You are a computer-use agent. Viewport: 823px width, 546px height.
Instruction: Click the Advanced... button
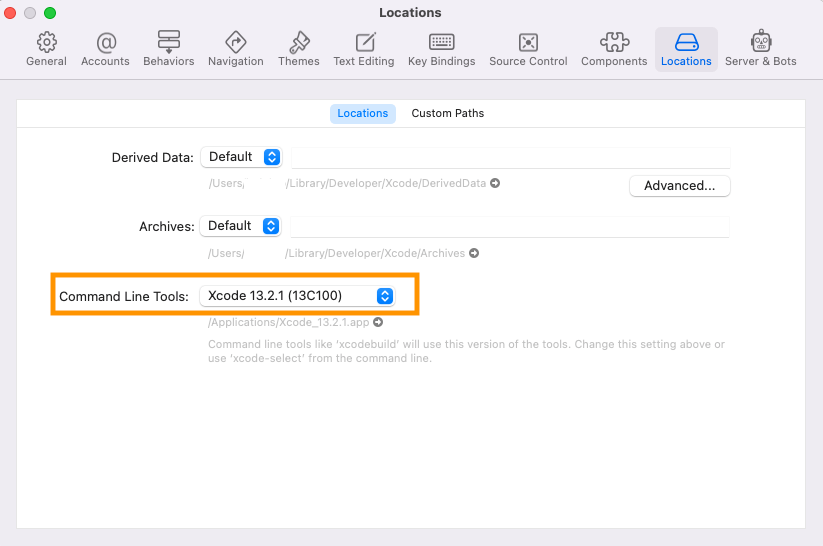tap(680, 186)
